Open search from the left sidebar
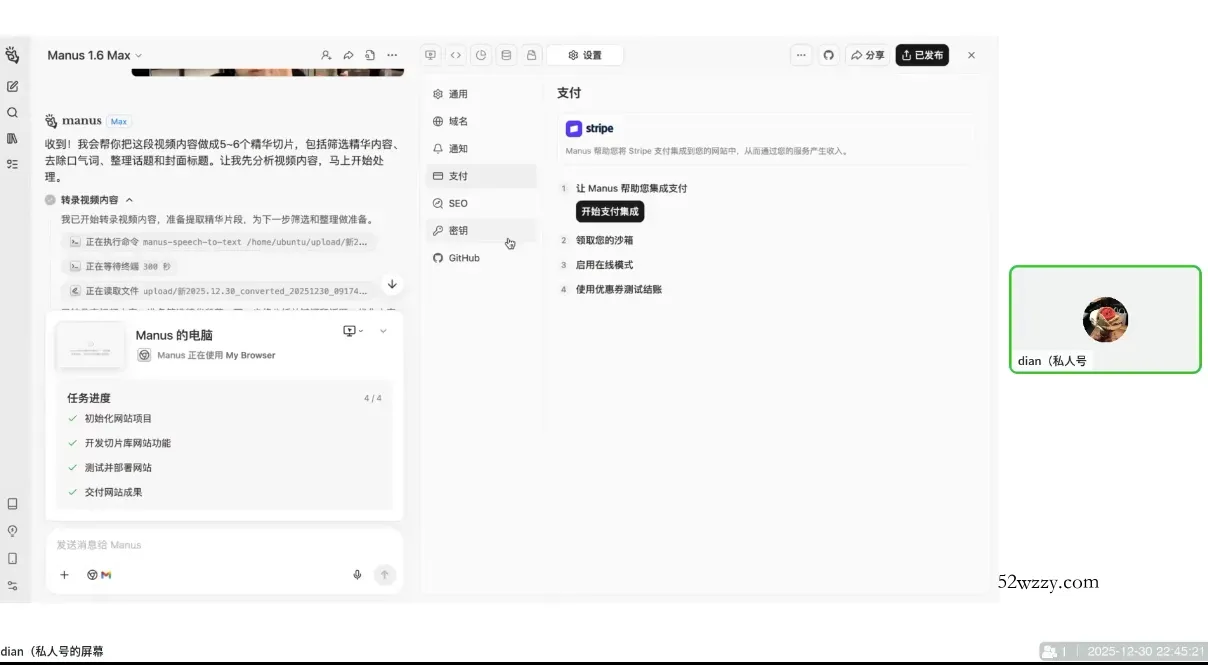Viewport: 1208px width, 665px height. coord(12,113)
